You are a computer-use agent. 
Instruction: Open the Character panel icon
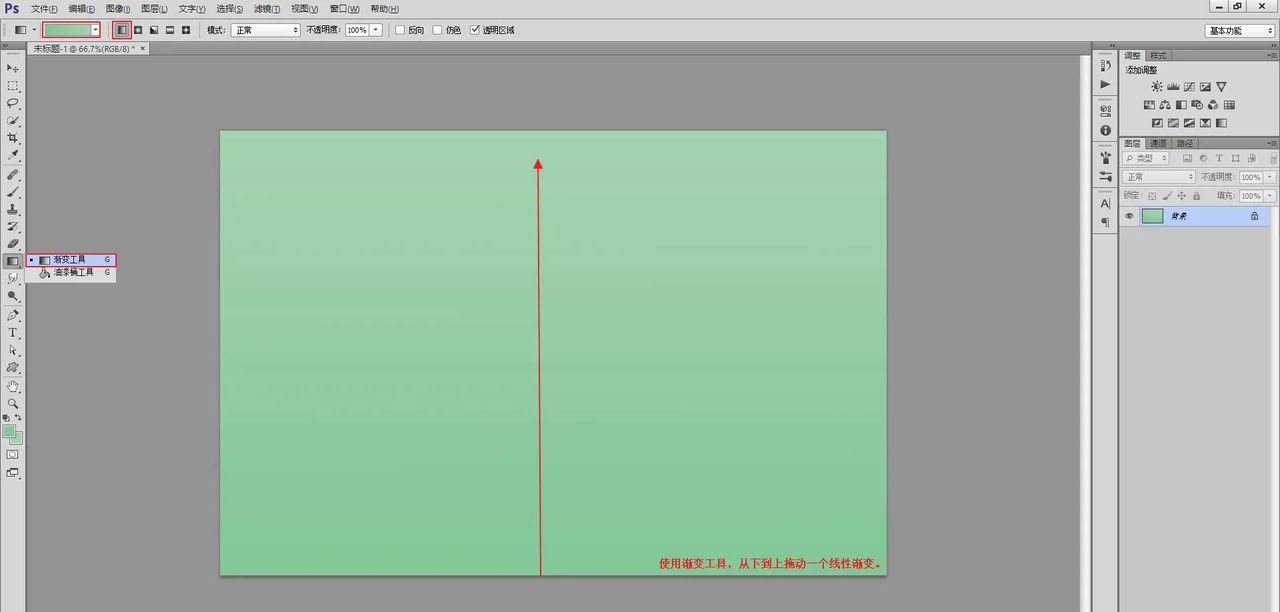(x=1105, y=203)
